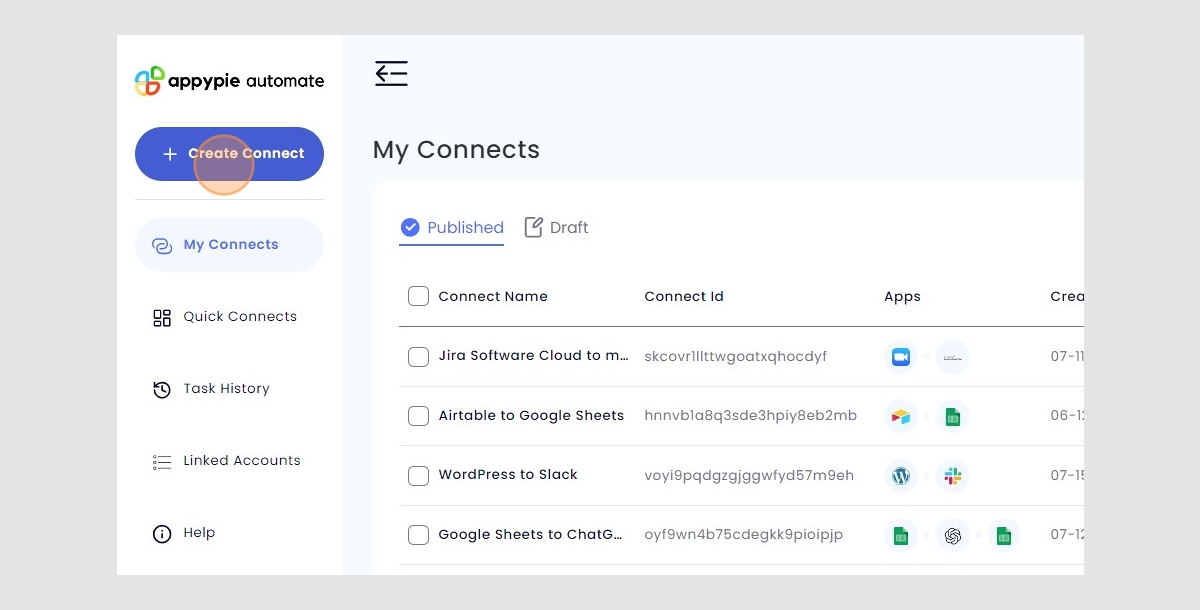Click the Zoom icon in Jira row

click(x=901, y=357)
